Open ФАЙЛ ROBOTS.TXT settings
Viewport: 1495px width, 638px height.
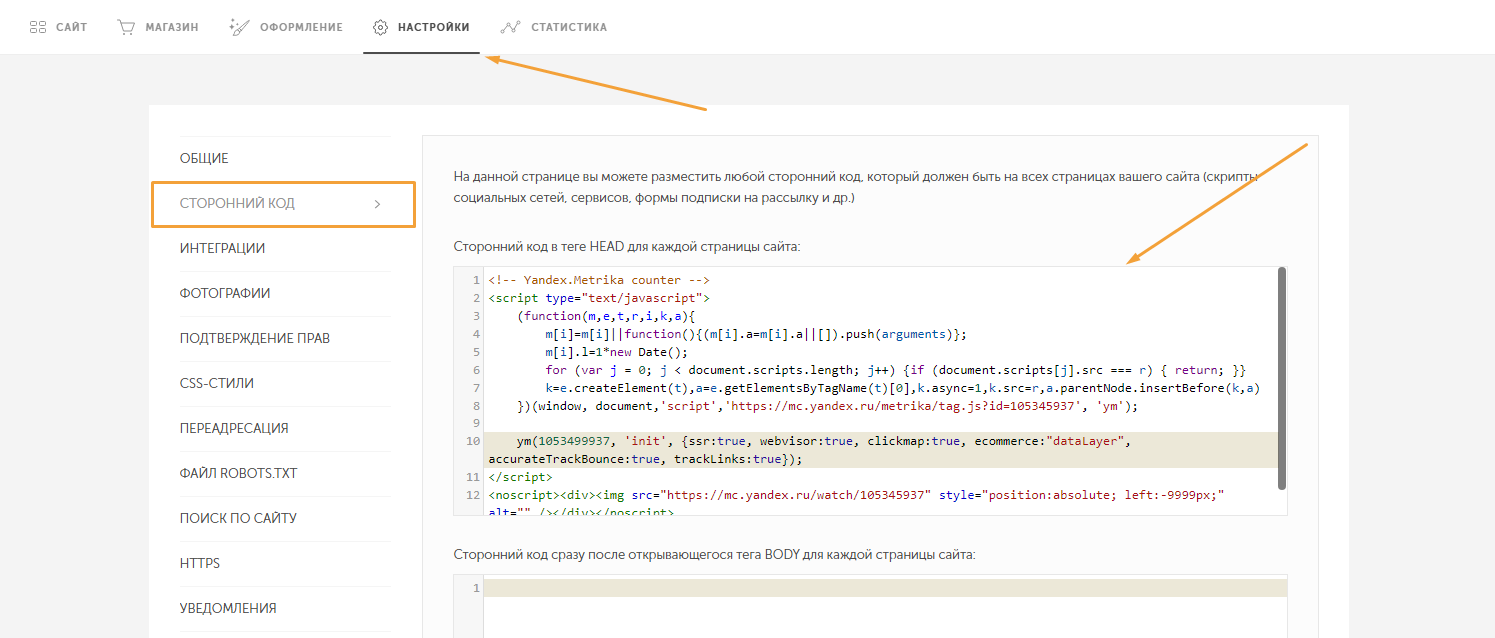click(x=238, y=474)
